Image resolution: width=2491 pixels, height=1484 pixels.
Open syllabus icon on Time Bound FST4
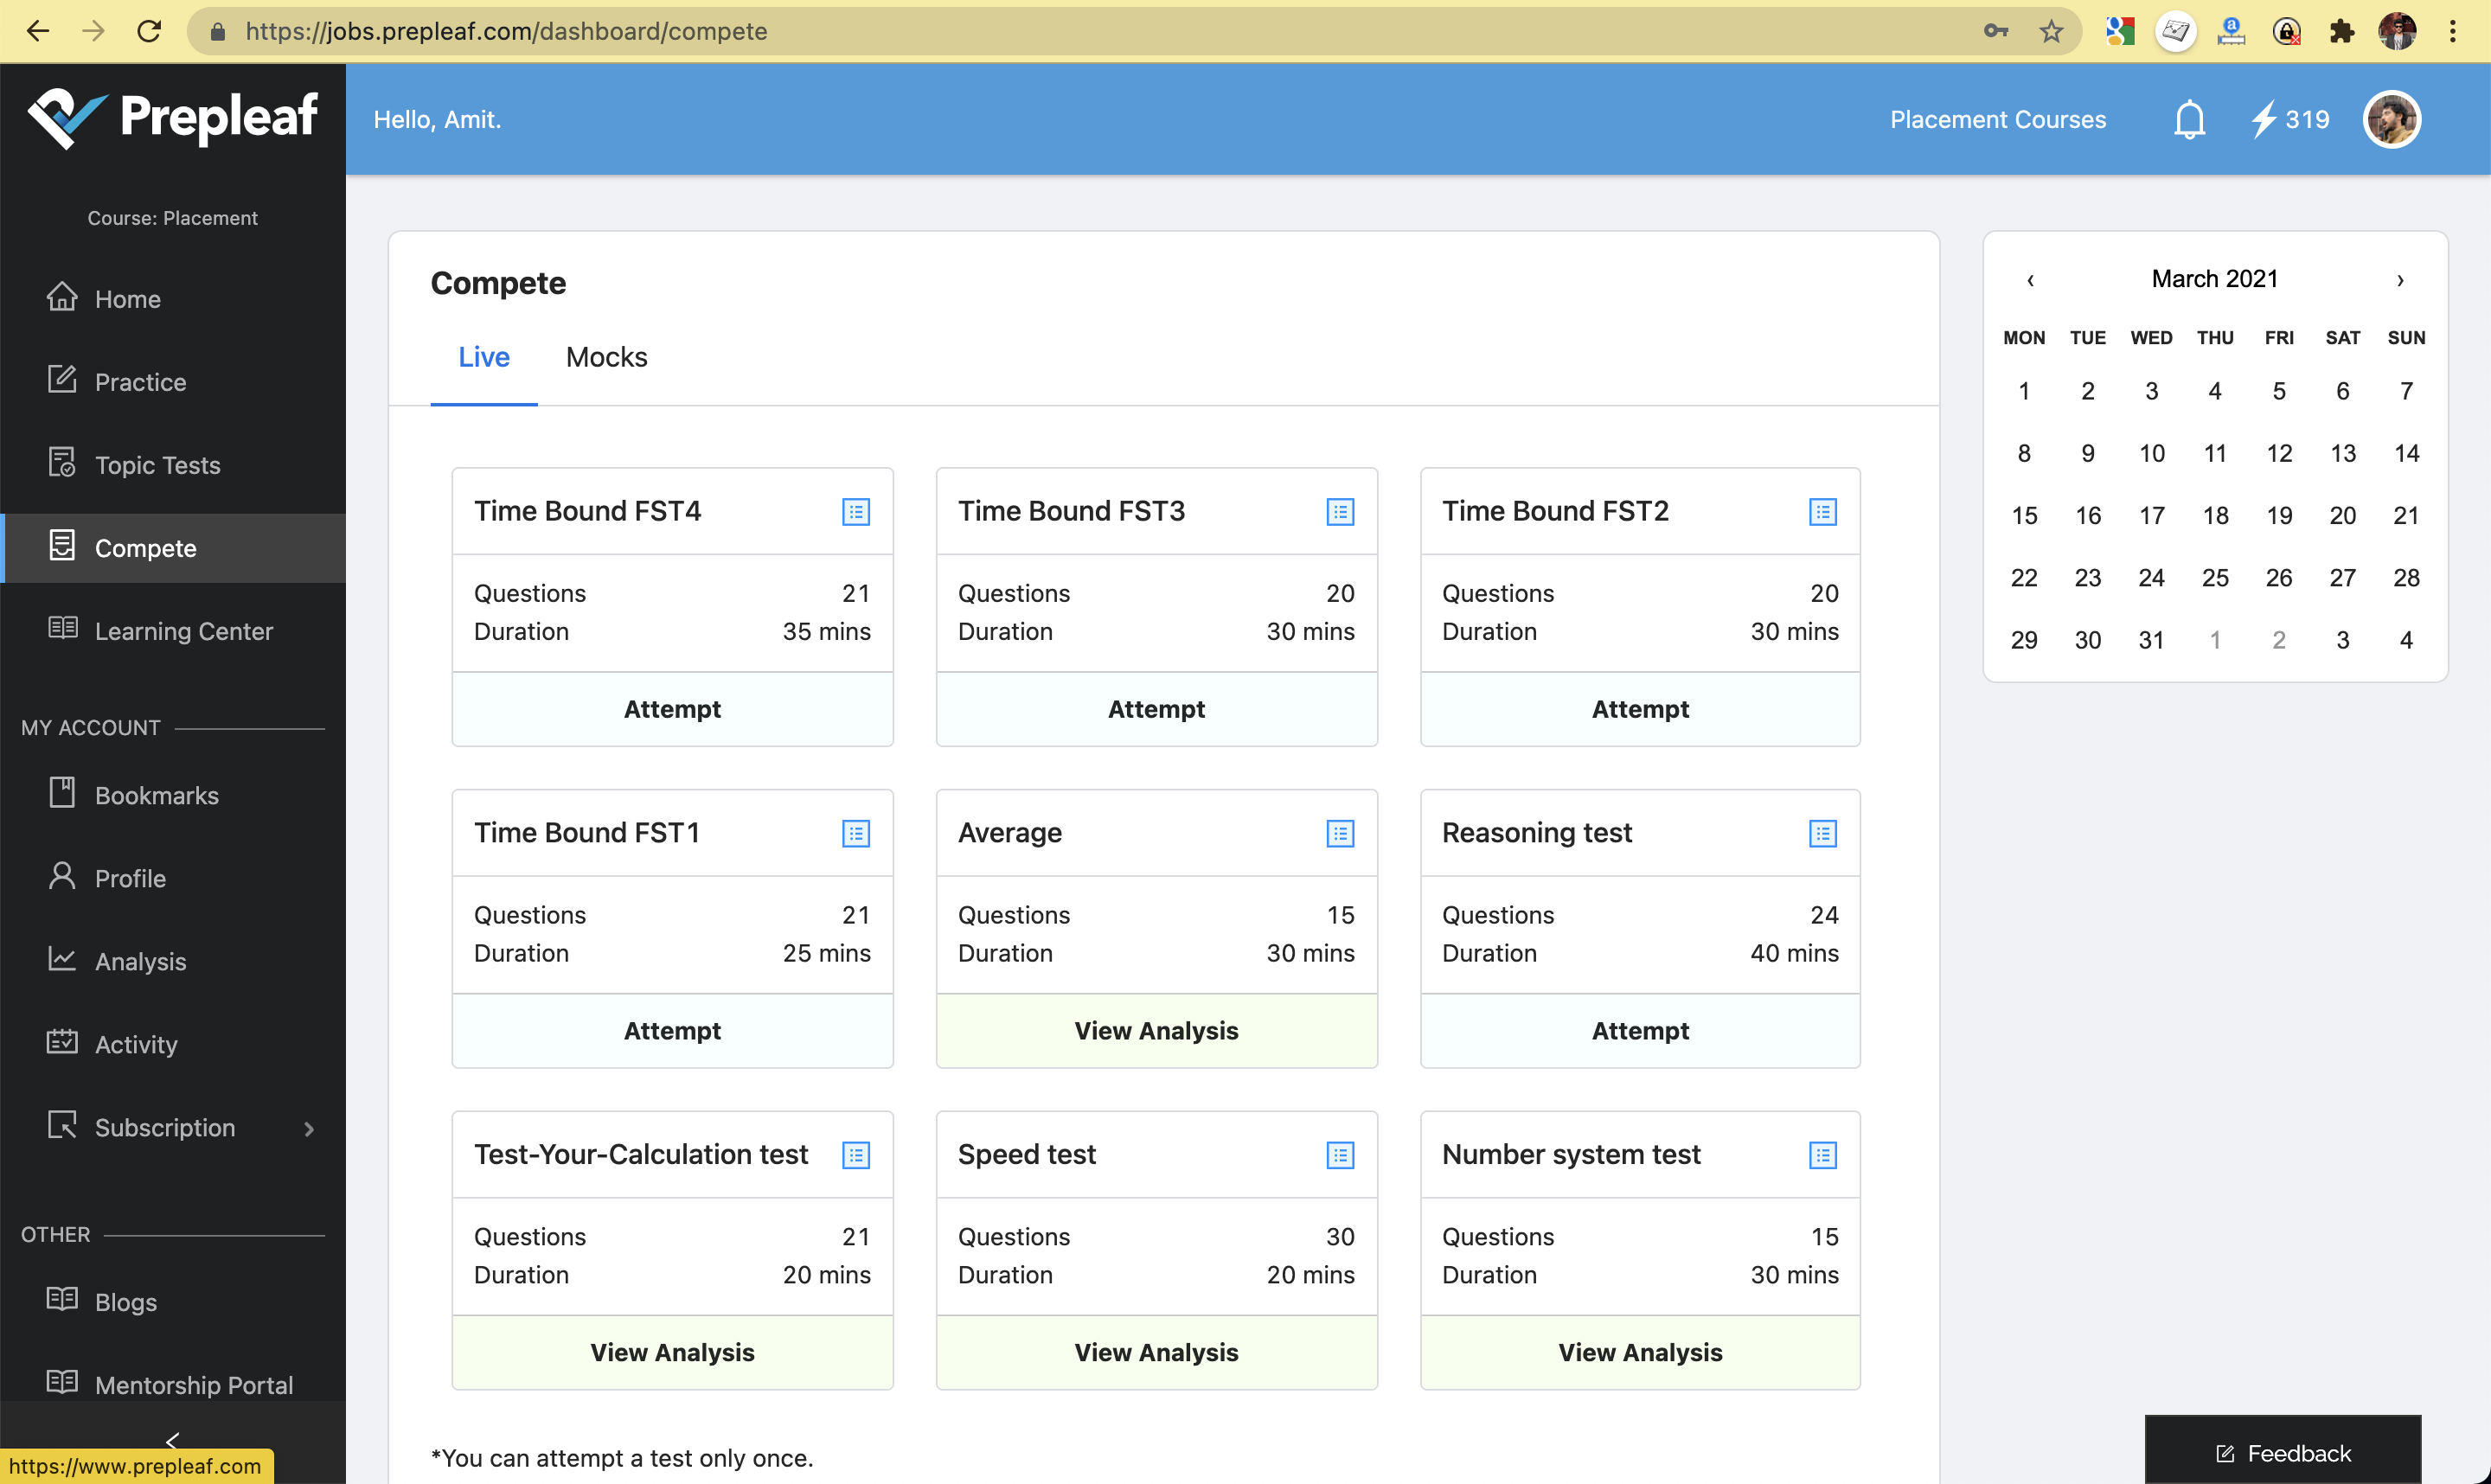856,512
